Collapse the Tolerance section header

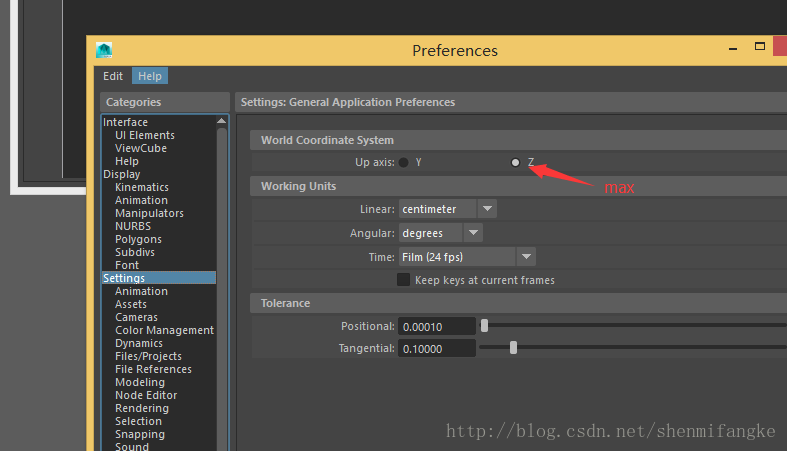pos(518,303)
